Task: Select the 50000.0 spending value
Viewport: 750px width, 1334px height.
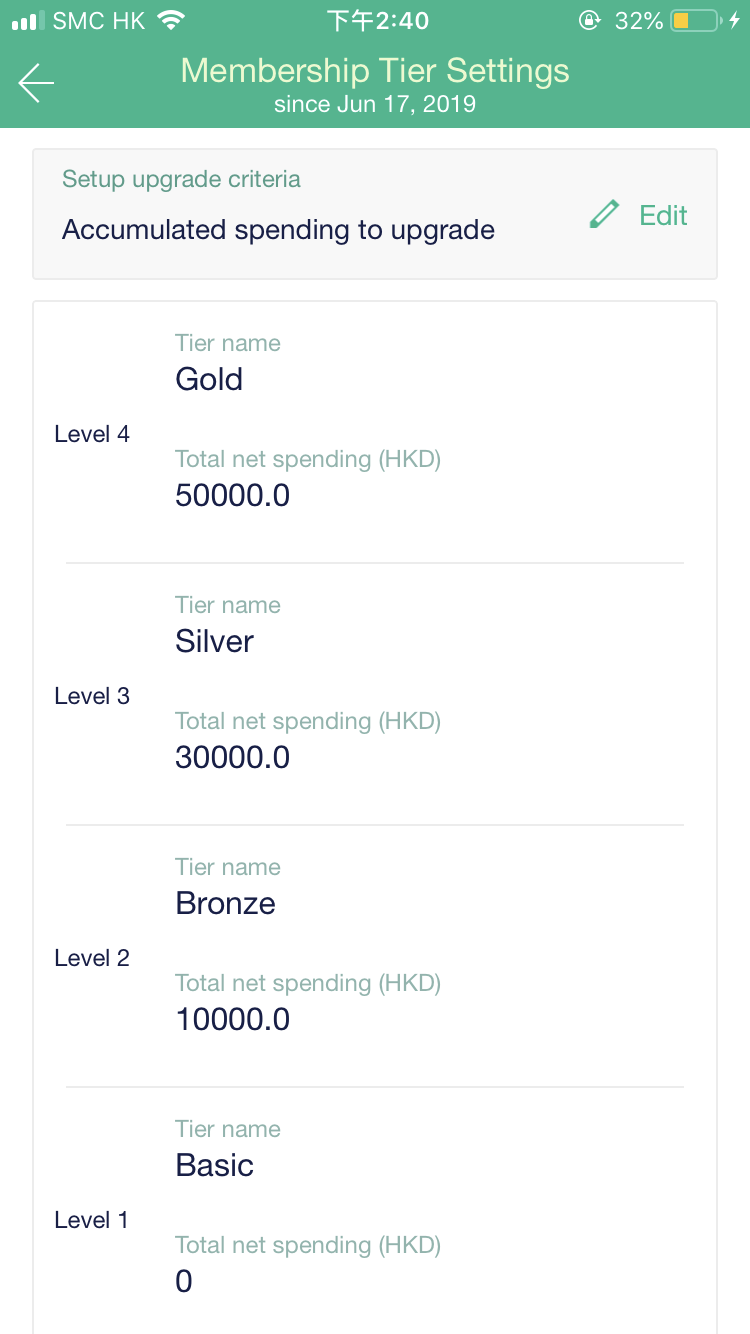Action: (232, 495)
